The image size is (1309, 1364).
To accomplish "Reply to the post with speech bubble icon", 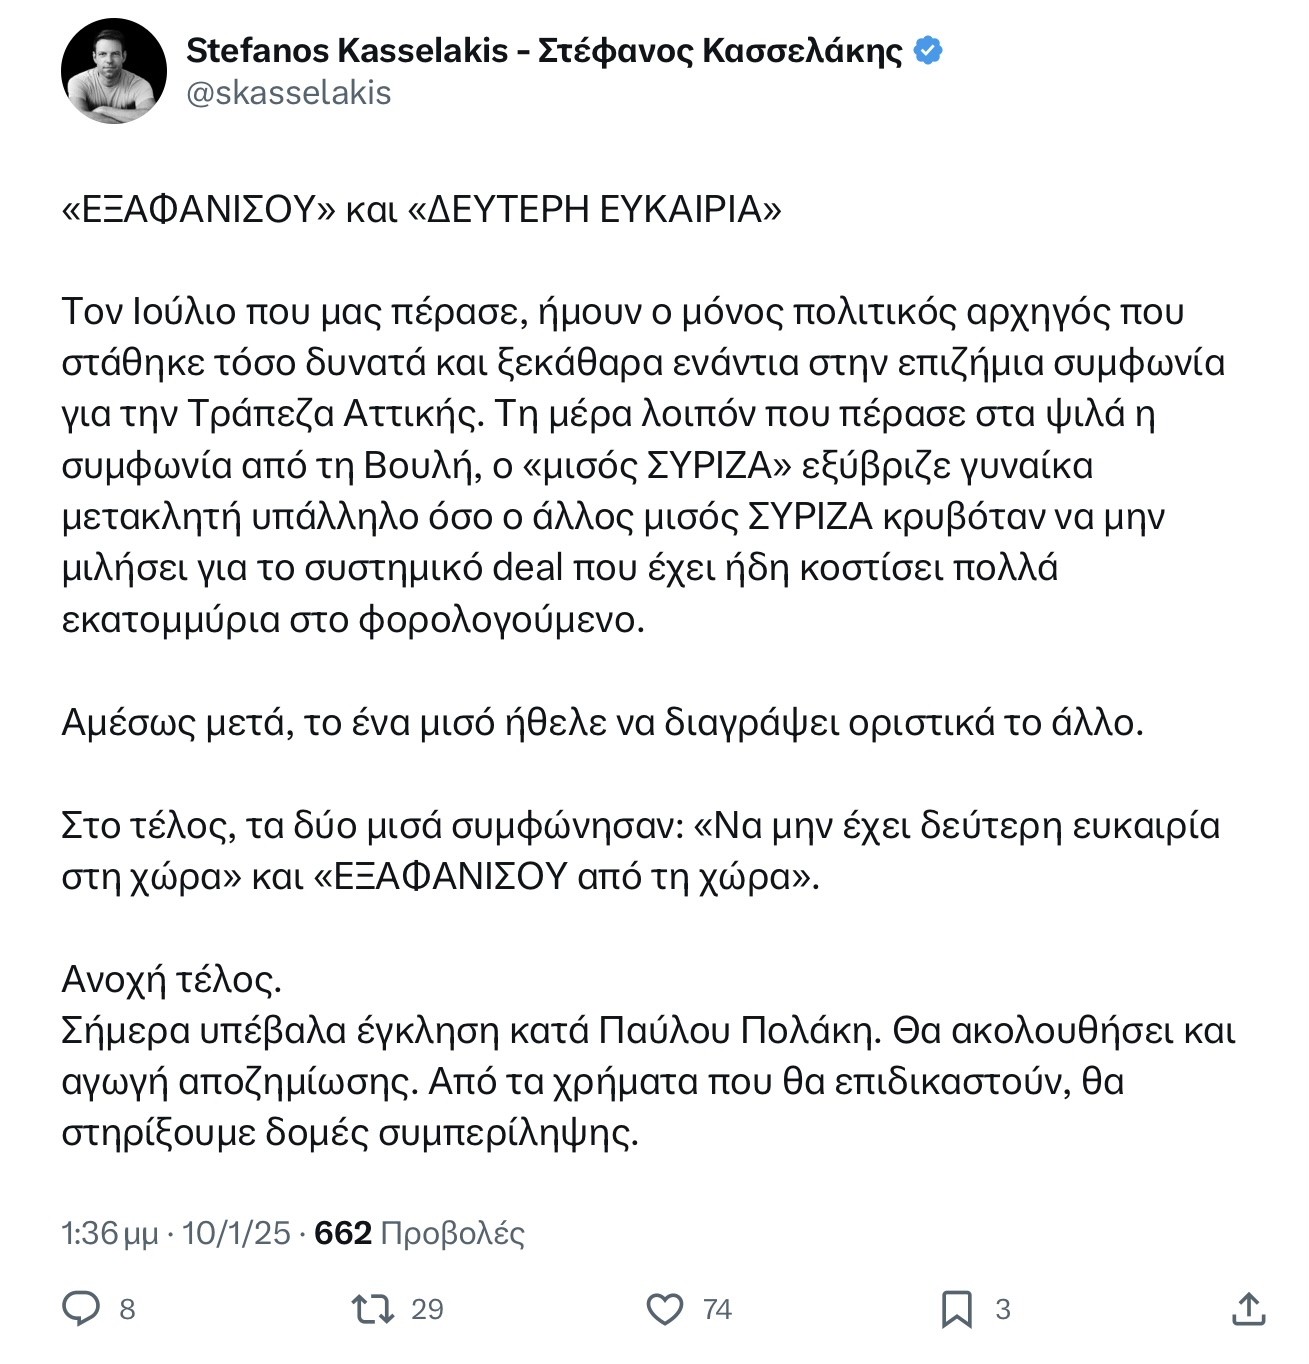I will click(x=82, y=1309).
